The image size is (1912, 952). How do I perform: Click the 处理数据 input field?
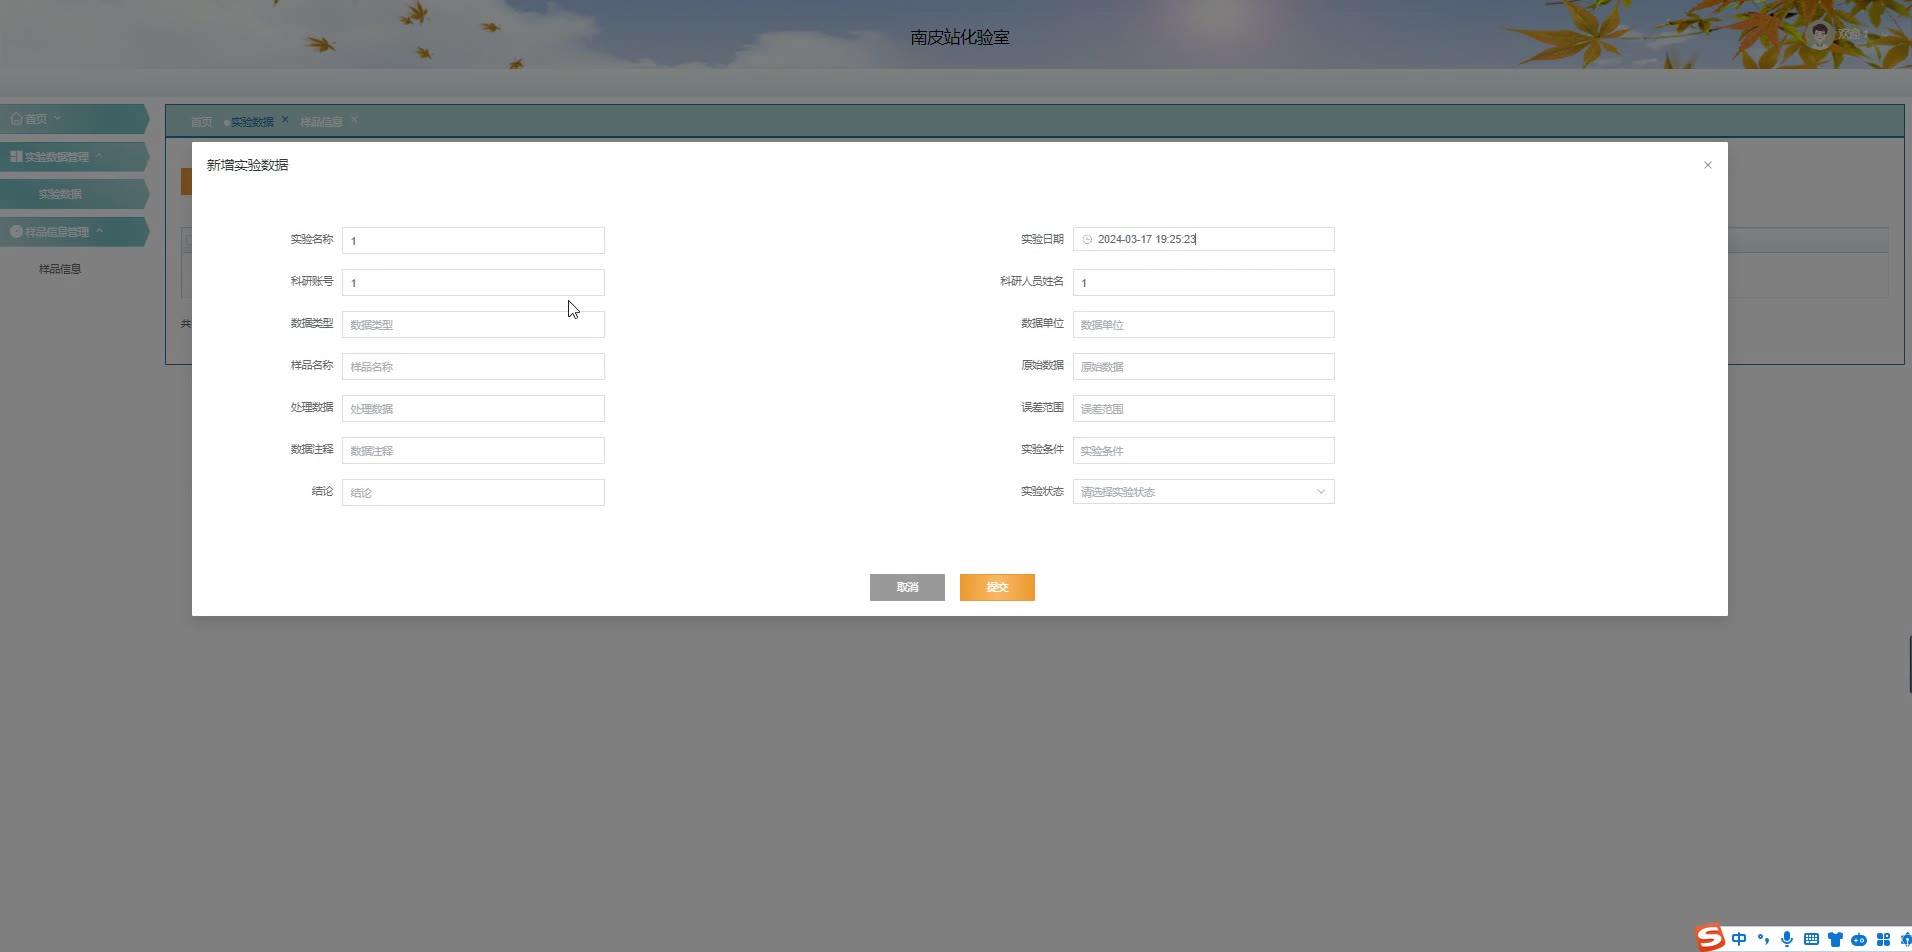[x=473, y=408]
